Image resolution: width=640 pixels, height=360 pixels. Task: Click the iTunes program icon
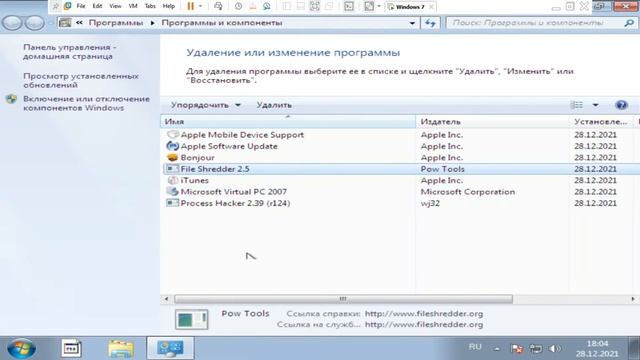(x=173, y=180)
